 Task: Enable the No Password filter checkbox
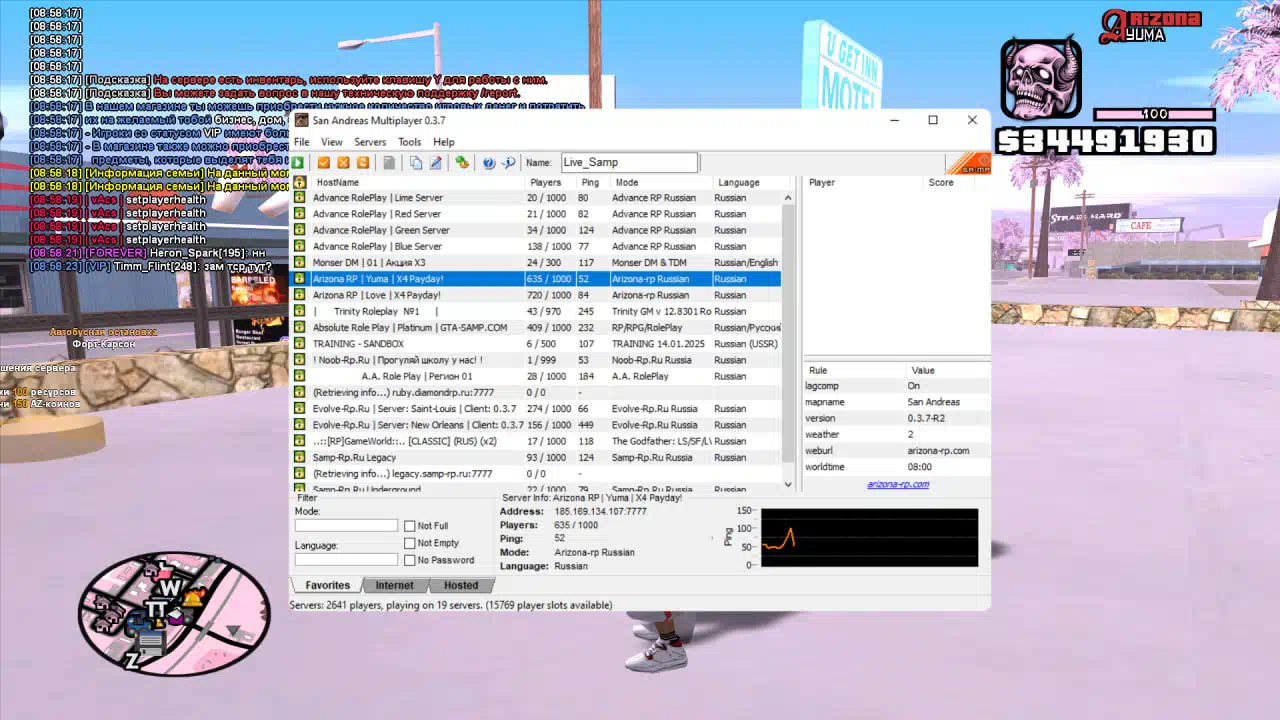[409, 560]
